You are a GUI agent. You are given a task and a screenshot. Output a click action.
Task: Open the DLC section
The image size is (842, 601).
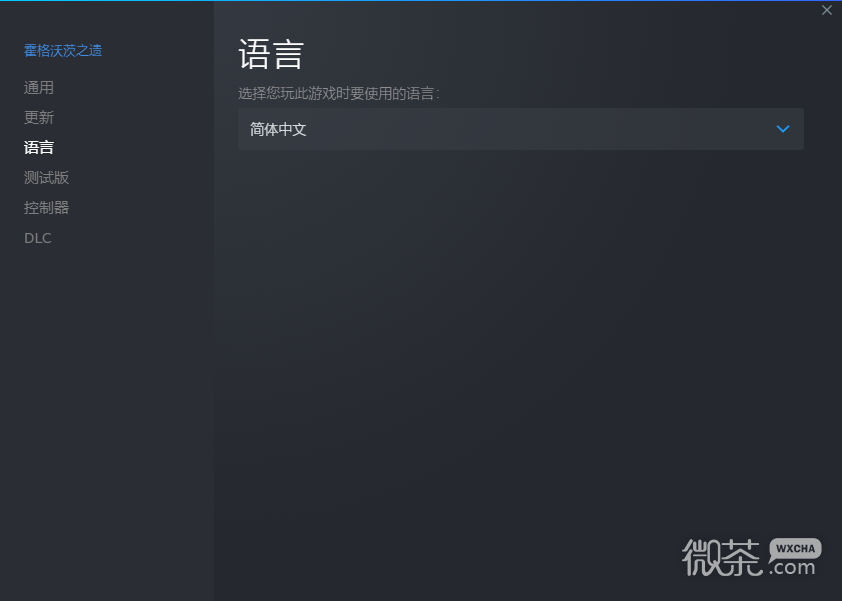38,238
